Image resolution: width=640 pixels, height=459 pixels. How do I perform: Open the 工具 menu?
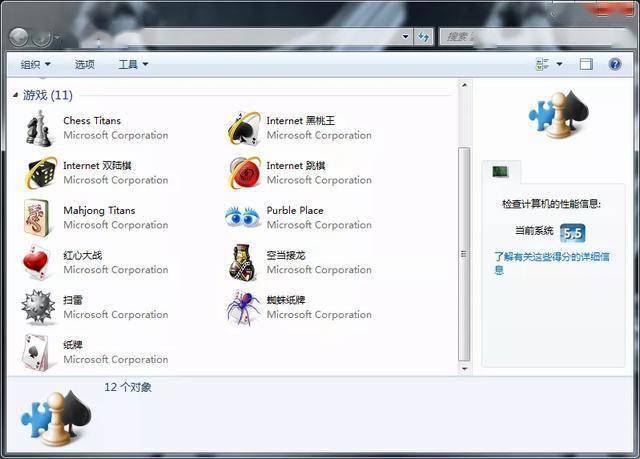pos(133,64)
